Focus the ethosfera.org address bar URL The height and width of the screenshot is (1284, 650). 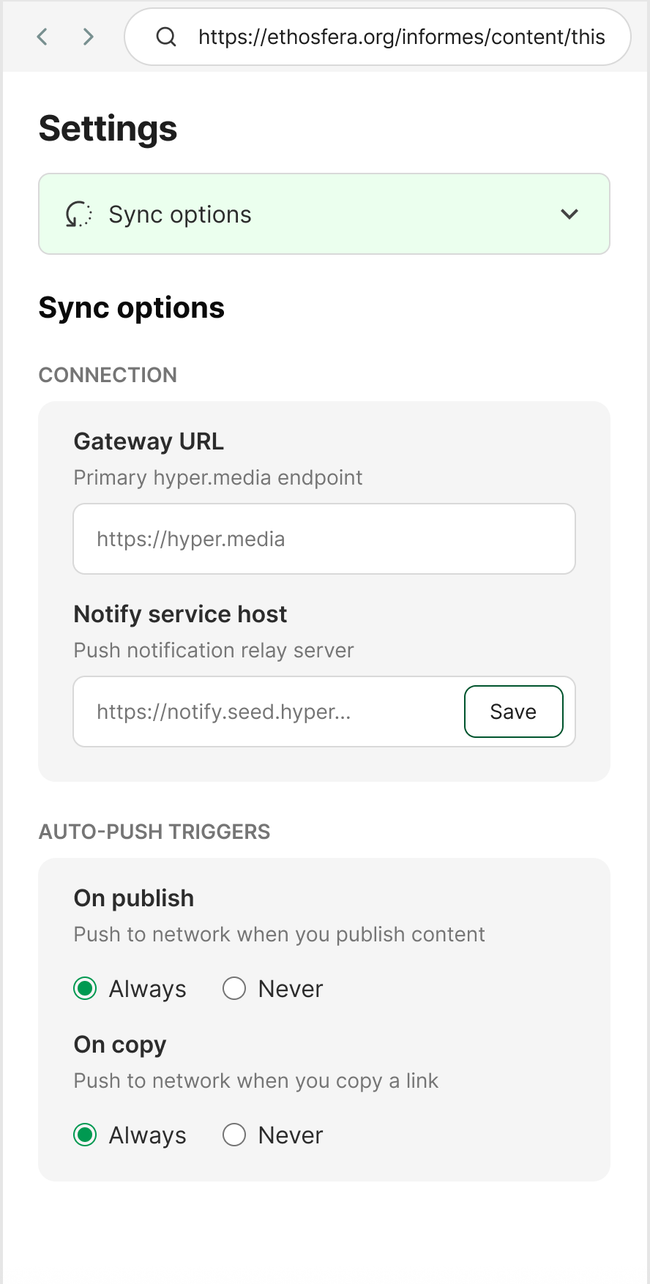401,37
